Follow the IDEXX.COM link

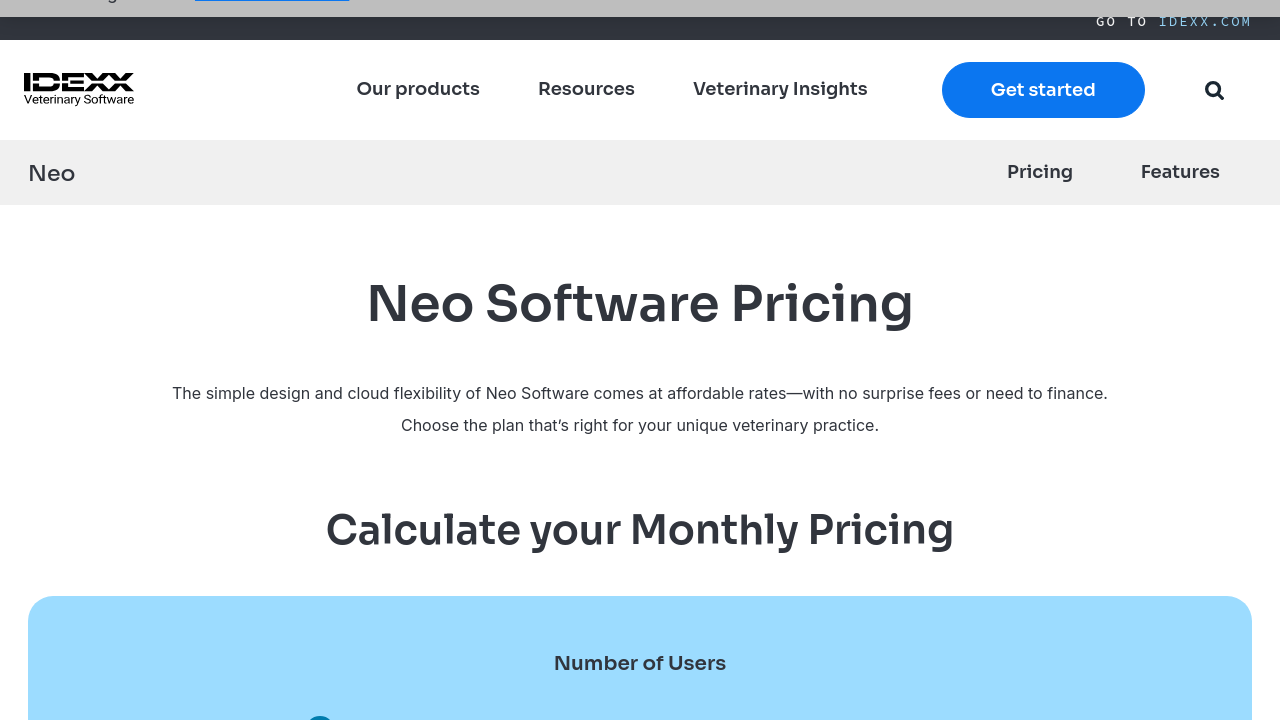pos(1205,22)
